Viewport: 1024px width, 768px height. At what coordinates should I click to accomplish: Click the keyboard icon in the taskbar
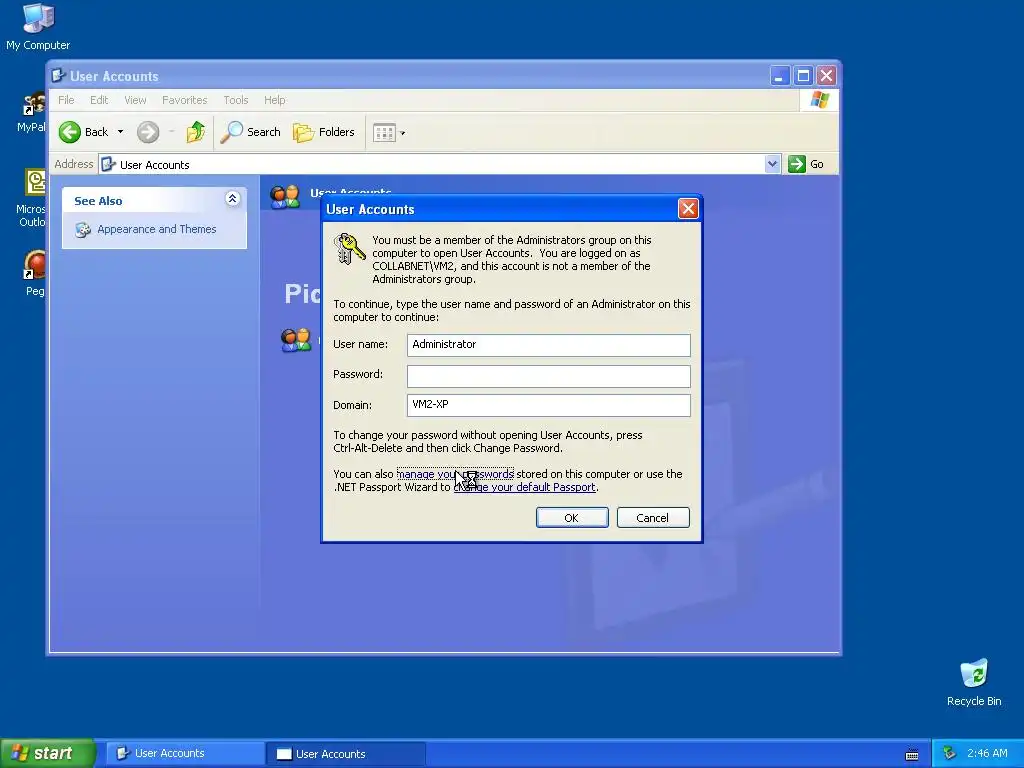coord(912,755)
